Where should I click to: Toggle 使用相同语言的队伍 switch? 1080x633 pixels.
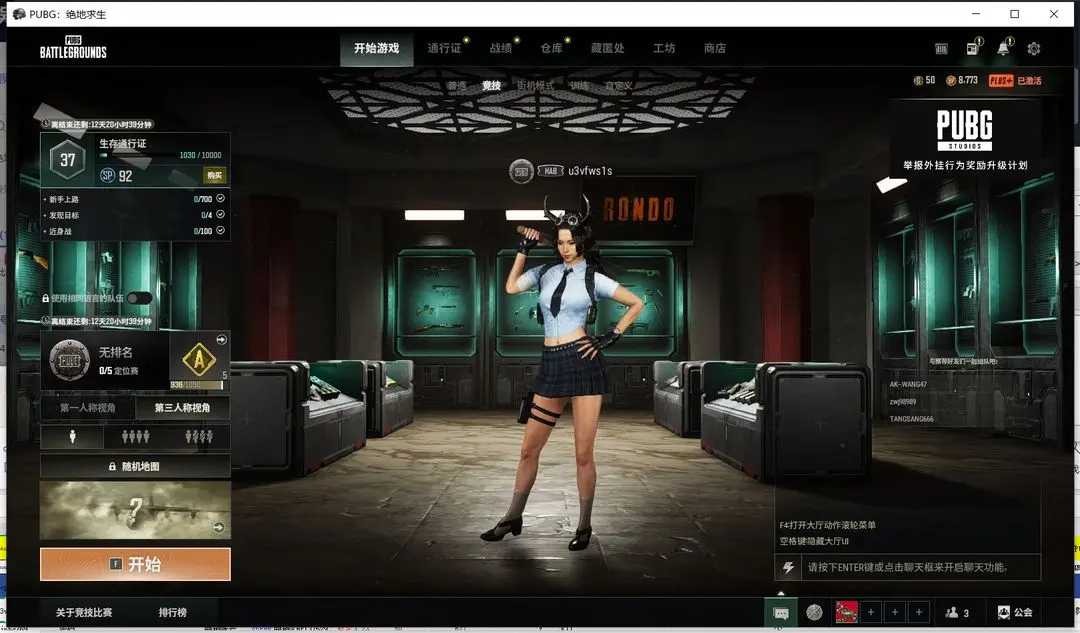click(x=139, y=298)
